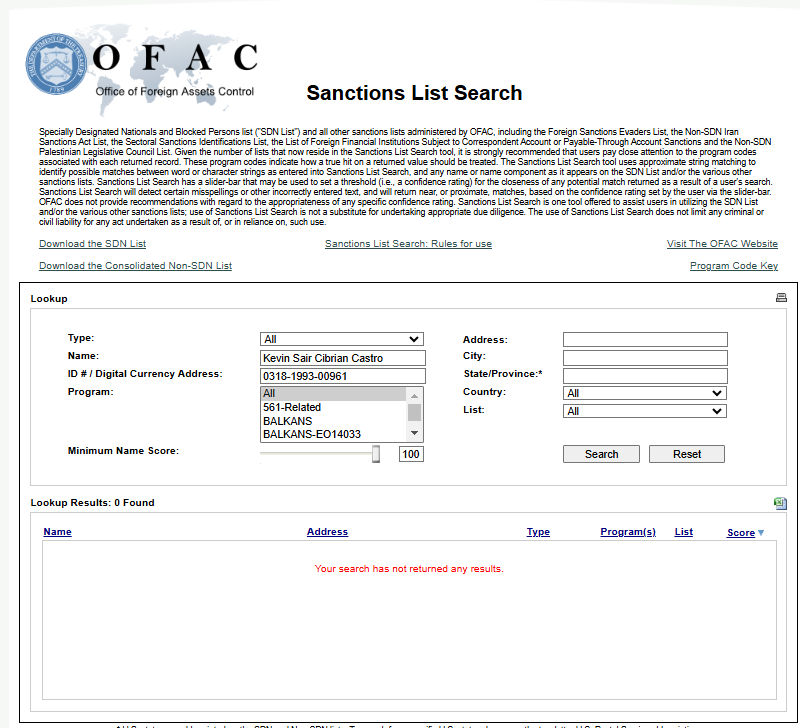The width and height of the screenshot is (800, 728).
Task: Open the Type dropdown
Action: (342, 339)
